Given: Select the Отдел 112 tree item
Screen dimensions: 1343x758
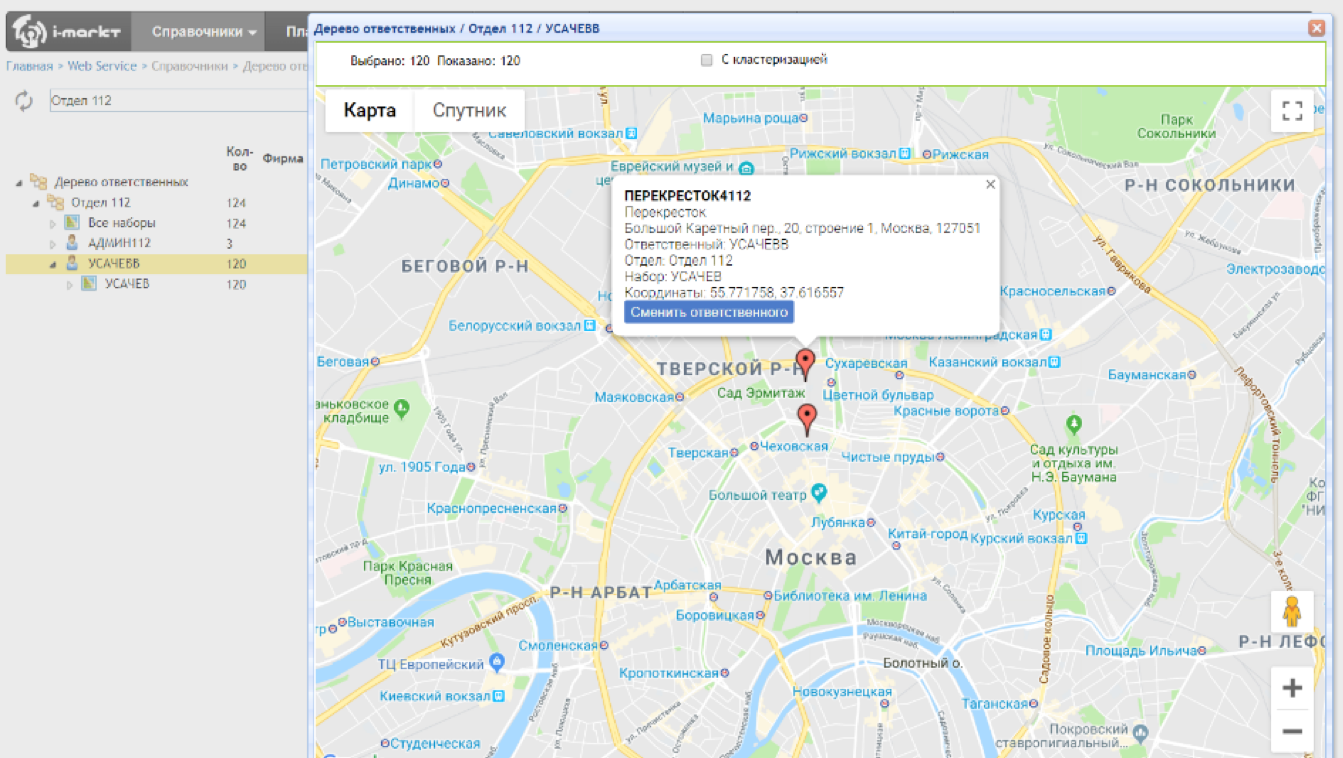Looking at the screenshot, I should (101, 203).
